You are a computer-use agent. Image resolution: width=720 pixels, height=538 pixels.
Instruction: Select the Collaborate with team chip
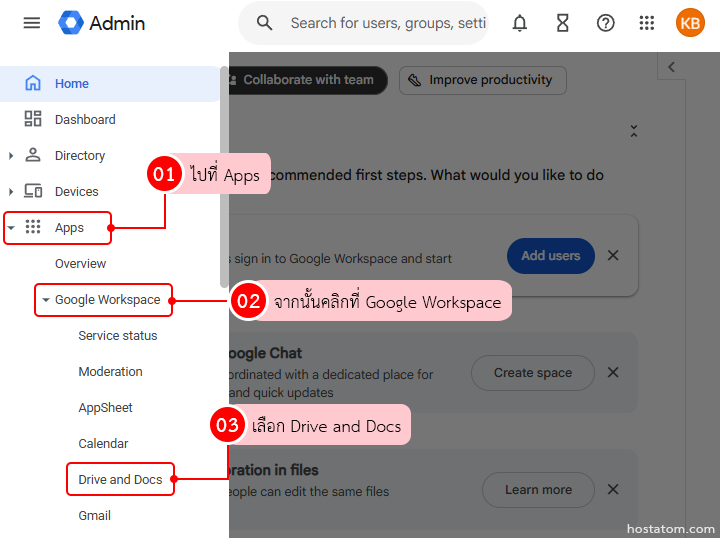308,80
